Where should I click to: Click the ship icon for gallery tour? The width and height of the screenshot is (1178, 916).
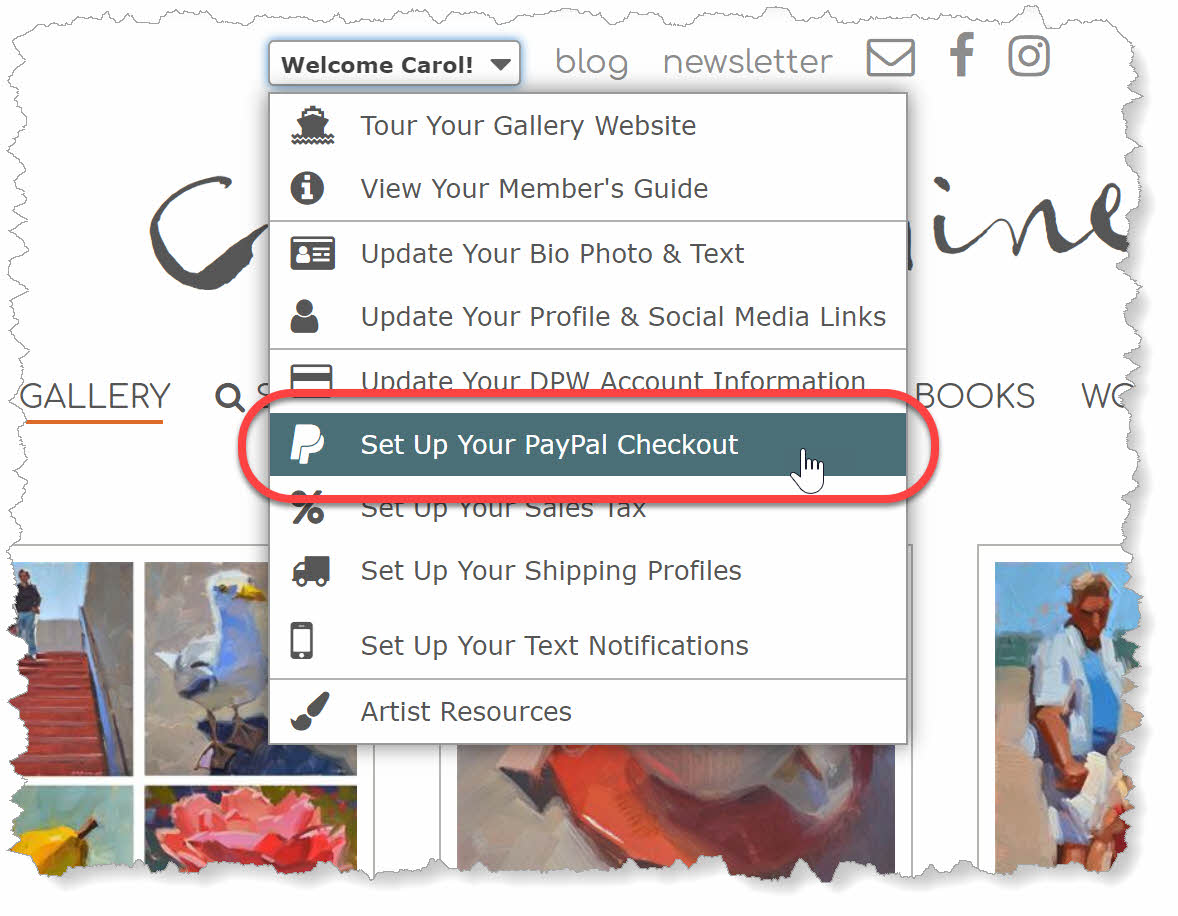coord(312,125)
